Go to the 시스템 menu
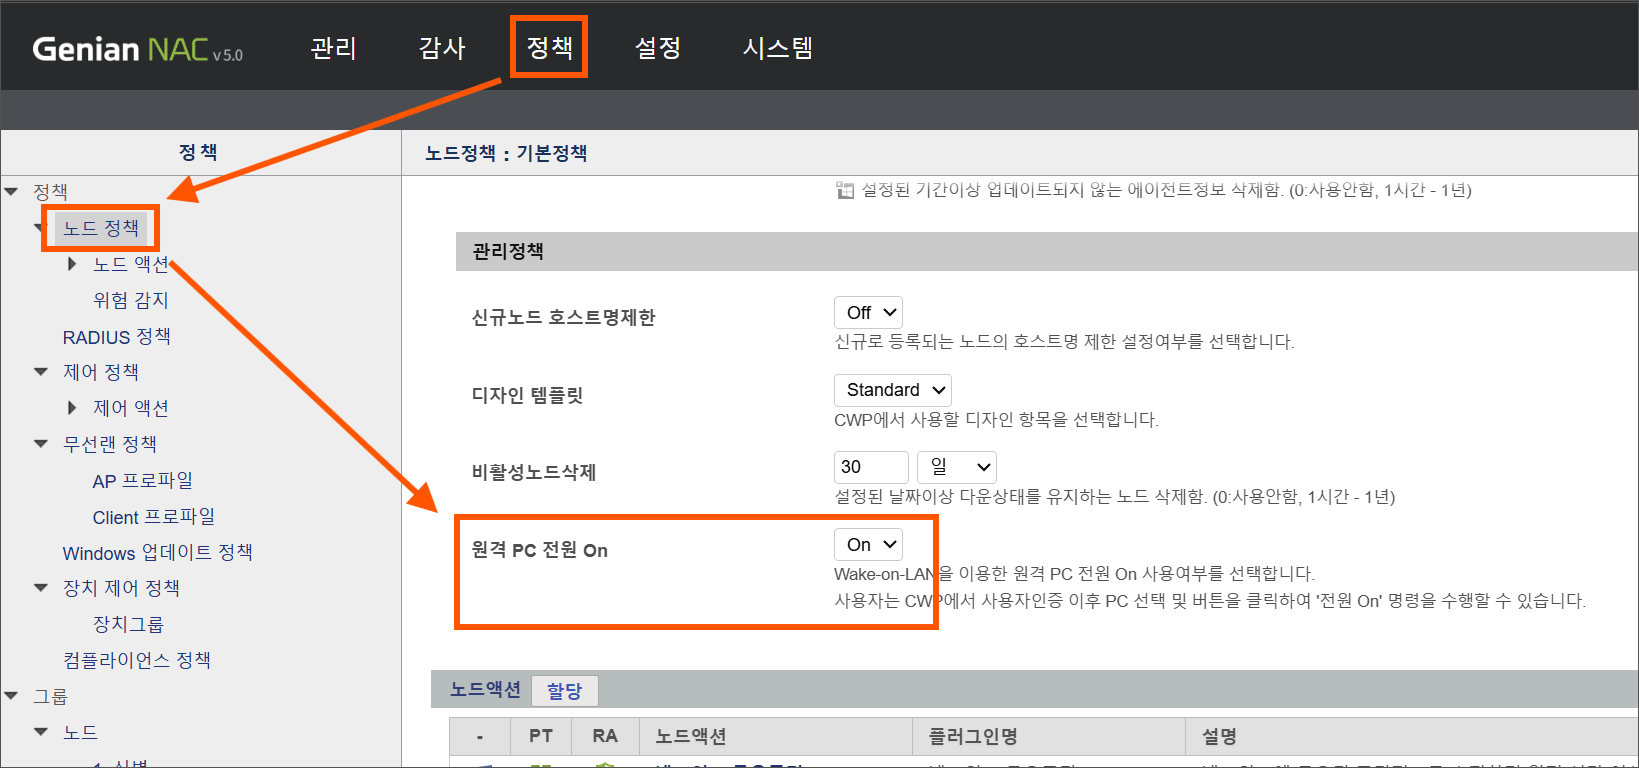1639x768 pixels. click(x=777, y=48)
